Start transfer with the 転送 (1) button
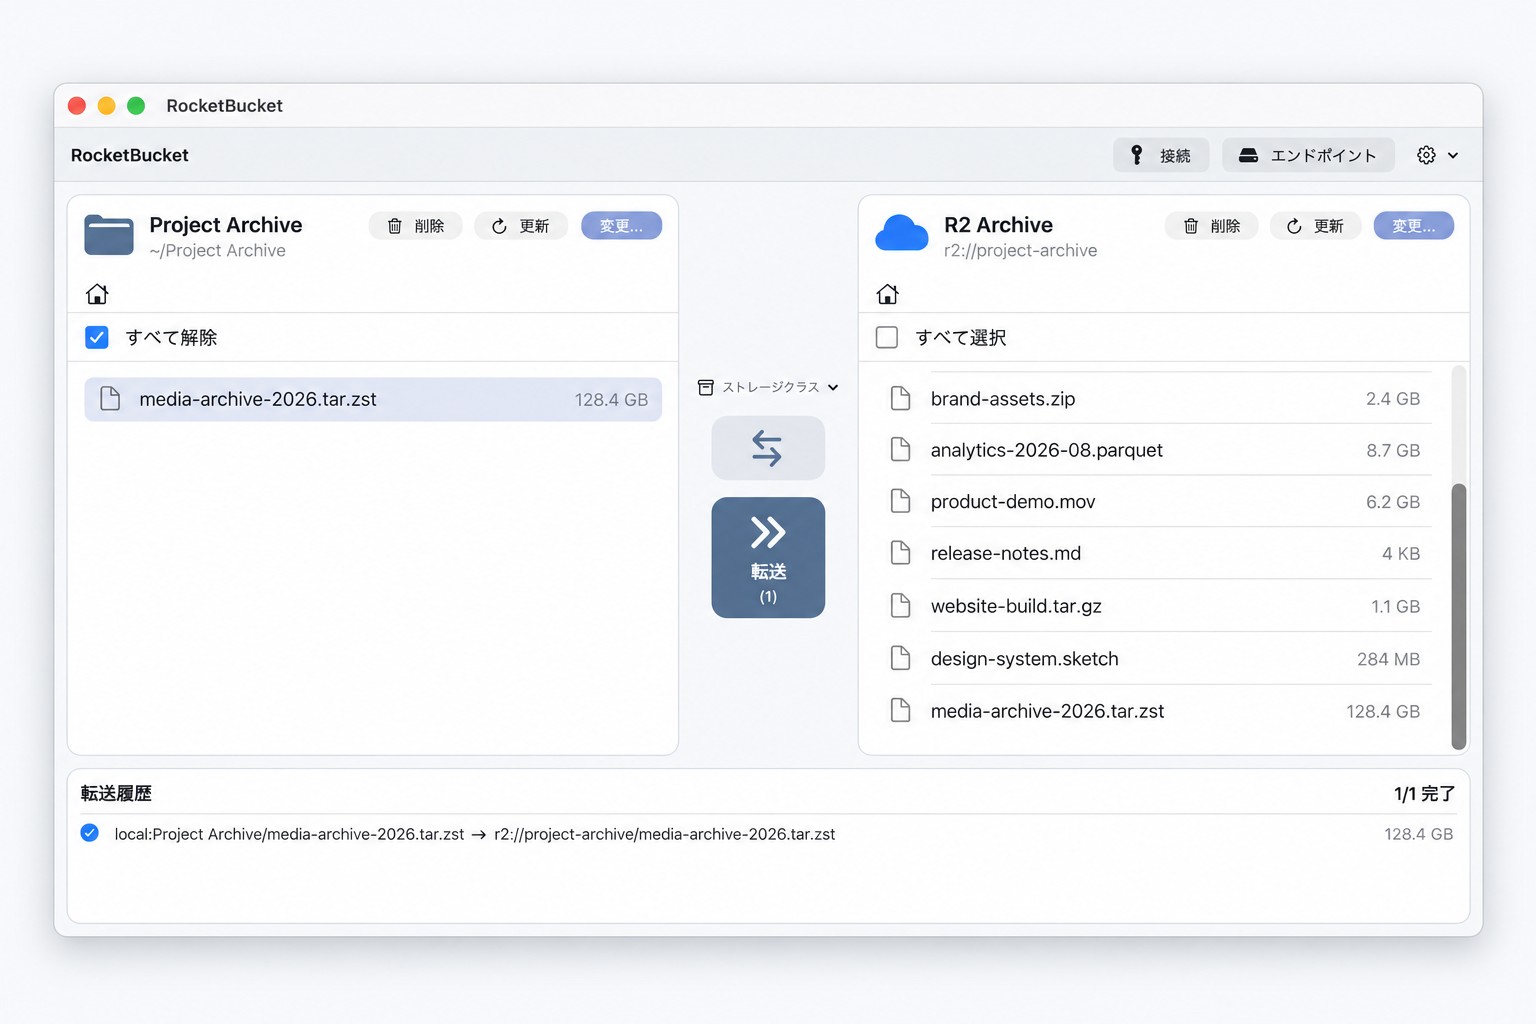1536x1024 pixels. [x=768, y=557]
